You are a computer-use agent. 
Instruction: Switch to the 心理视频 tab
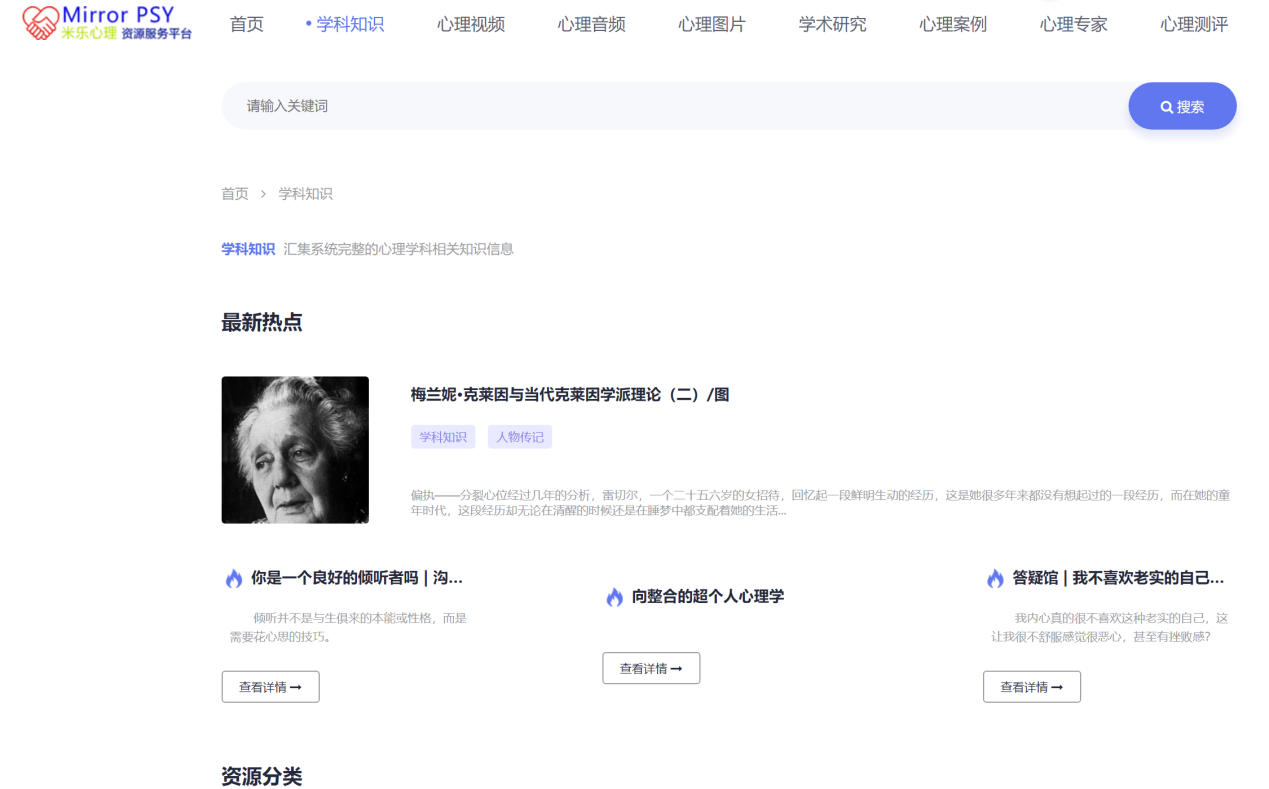[x=470, y=24]
